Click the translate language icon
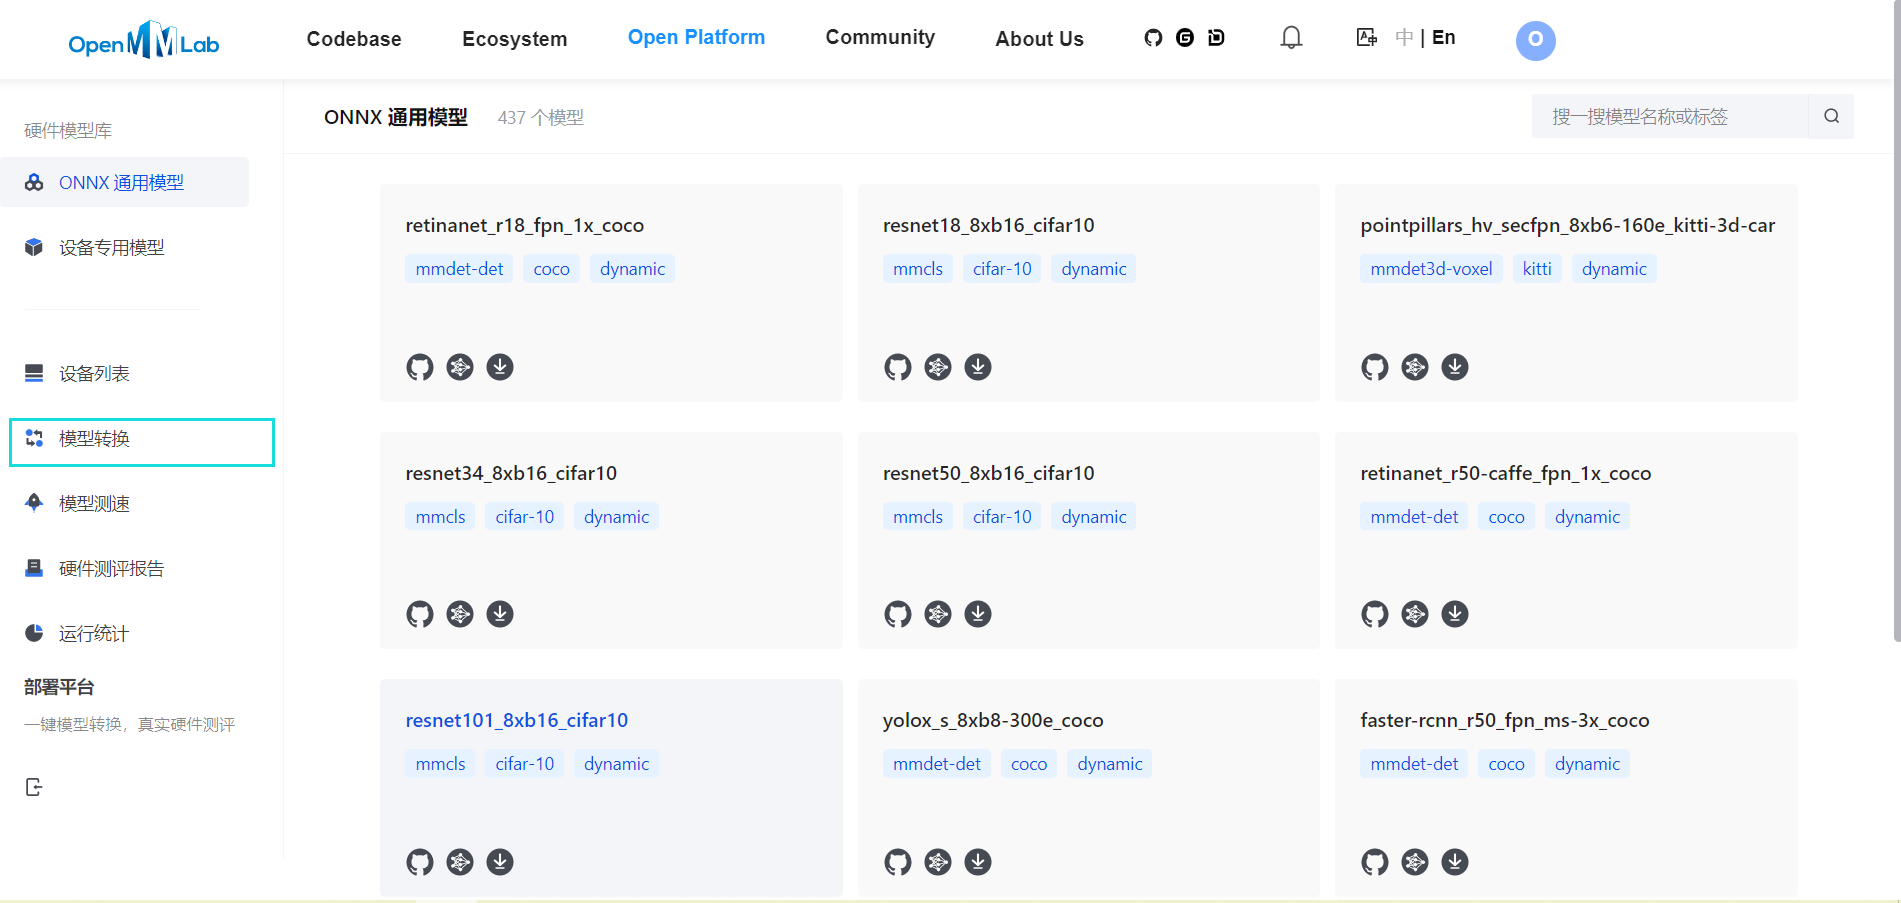The image size is (1901, 903). [x=1366, y=38]
